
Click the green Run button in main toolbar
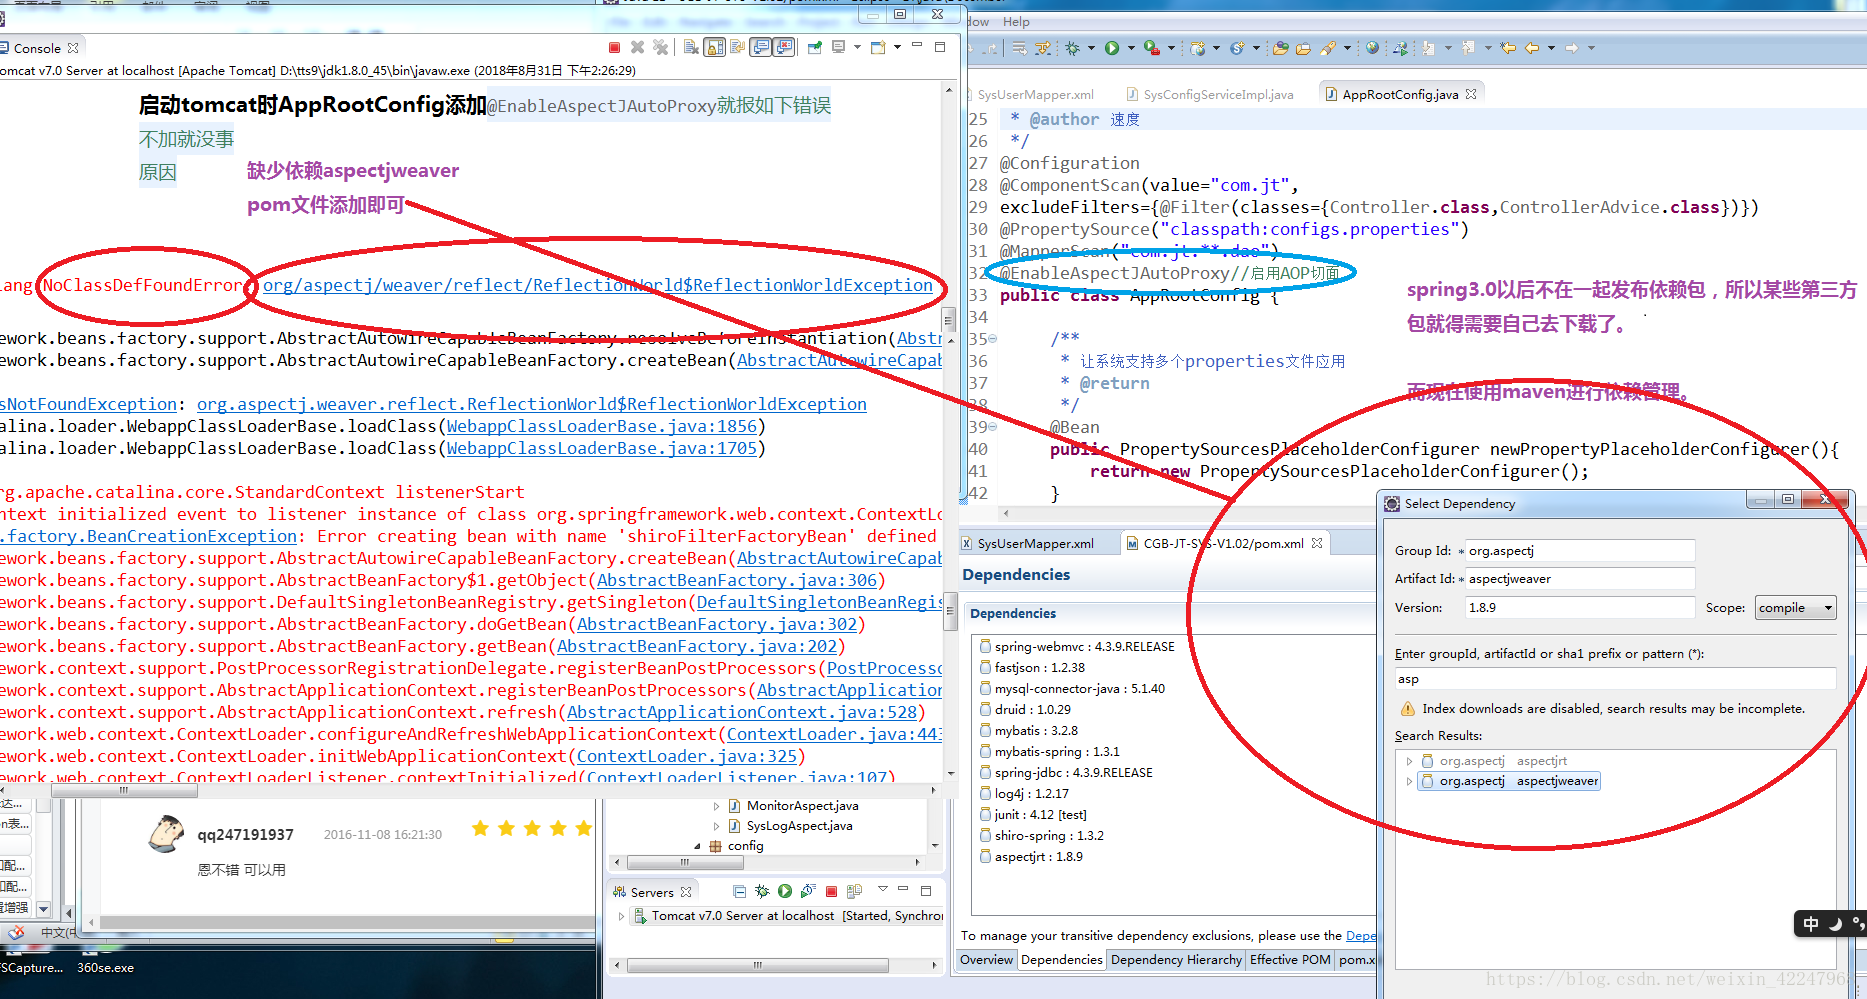pyautogui.click(x=1112, y=48)
